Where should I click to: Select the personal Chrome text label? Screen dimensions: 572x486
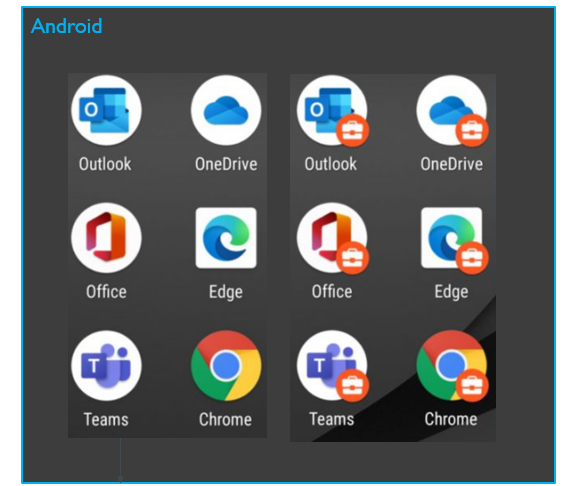point(225,419)
